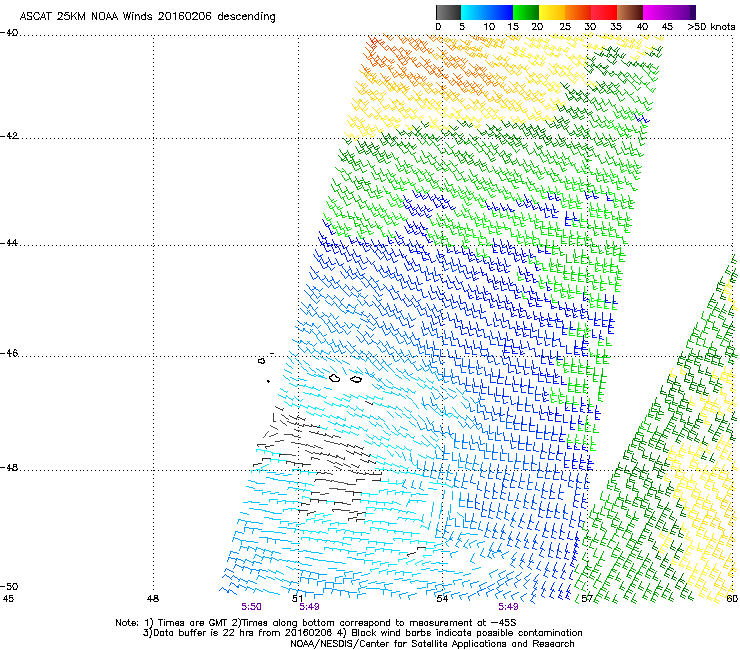Click the legend scale label '0'

[x=438, y=27]
